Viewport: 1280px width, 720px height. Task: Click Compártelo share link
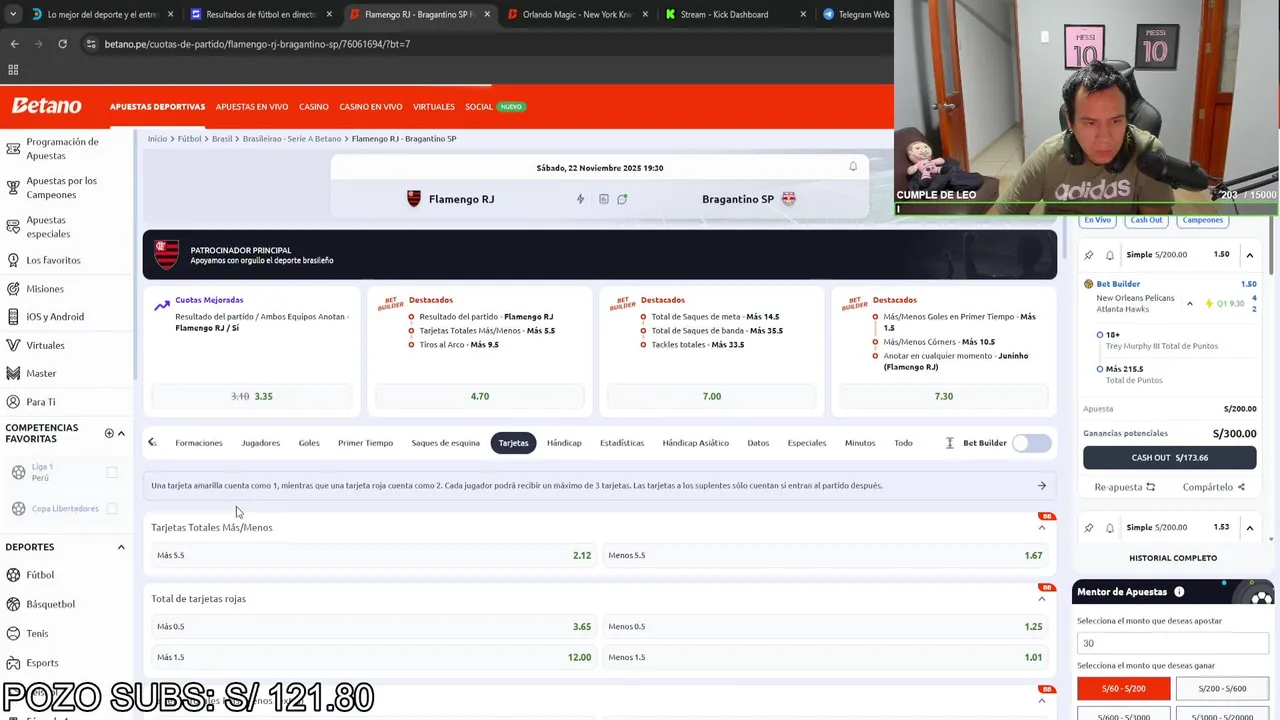[1213, 487]
